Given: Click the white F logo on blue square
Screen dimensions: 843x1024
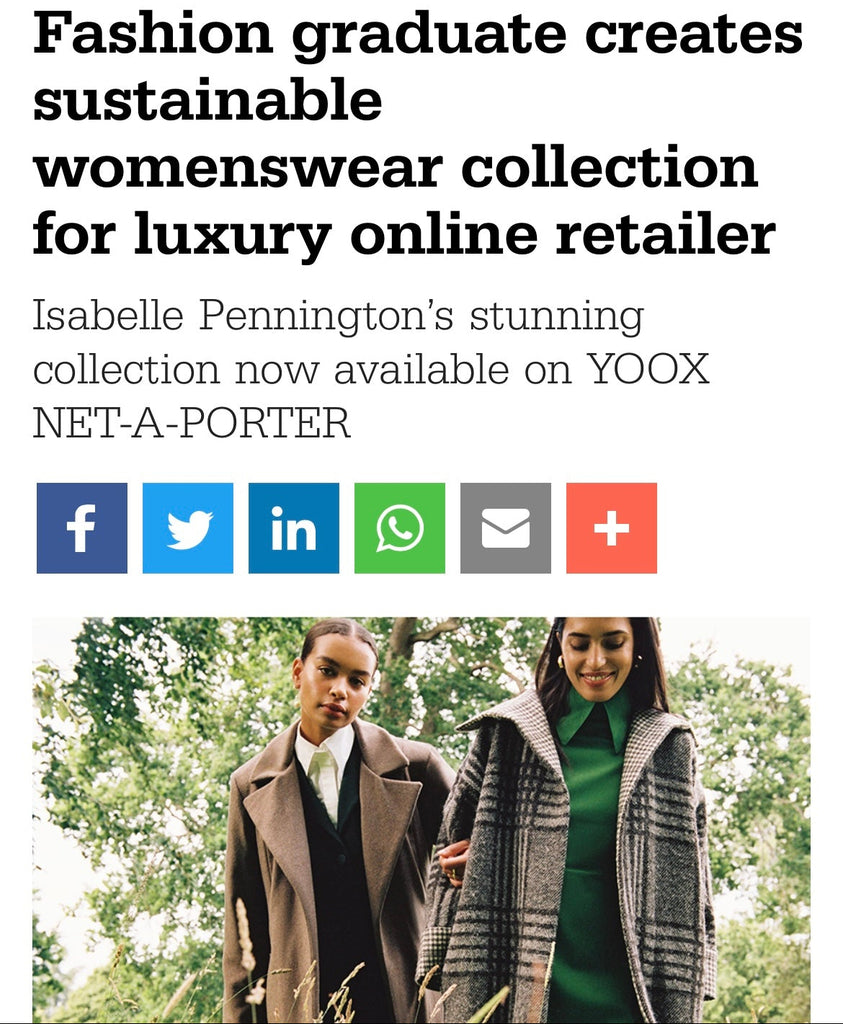Looking at the screenshot, I should click(x=82, y=528).
